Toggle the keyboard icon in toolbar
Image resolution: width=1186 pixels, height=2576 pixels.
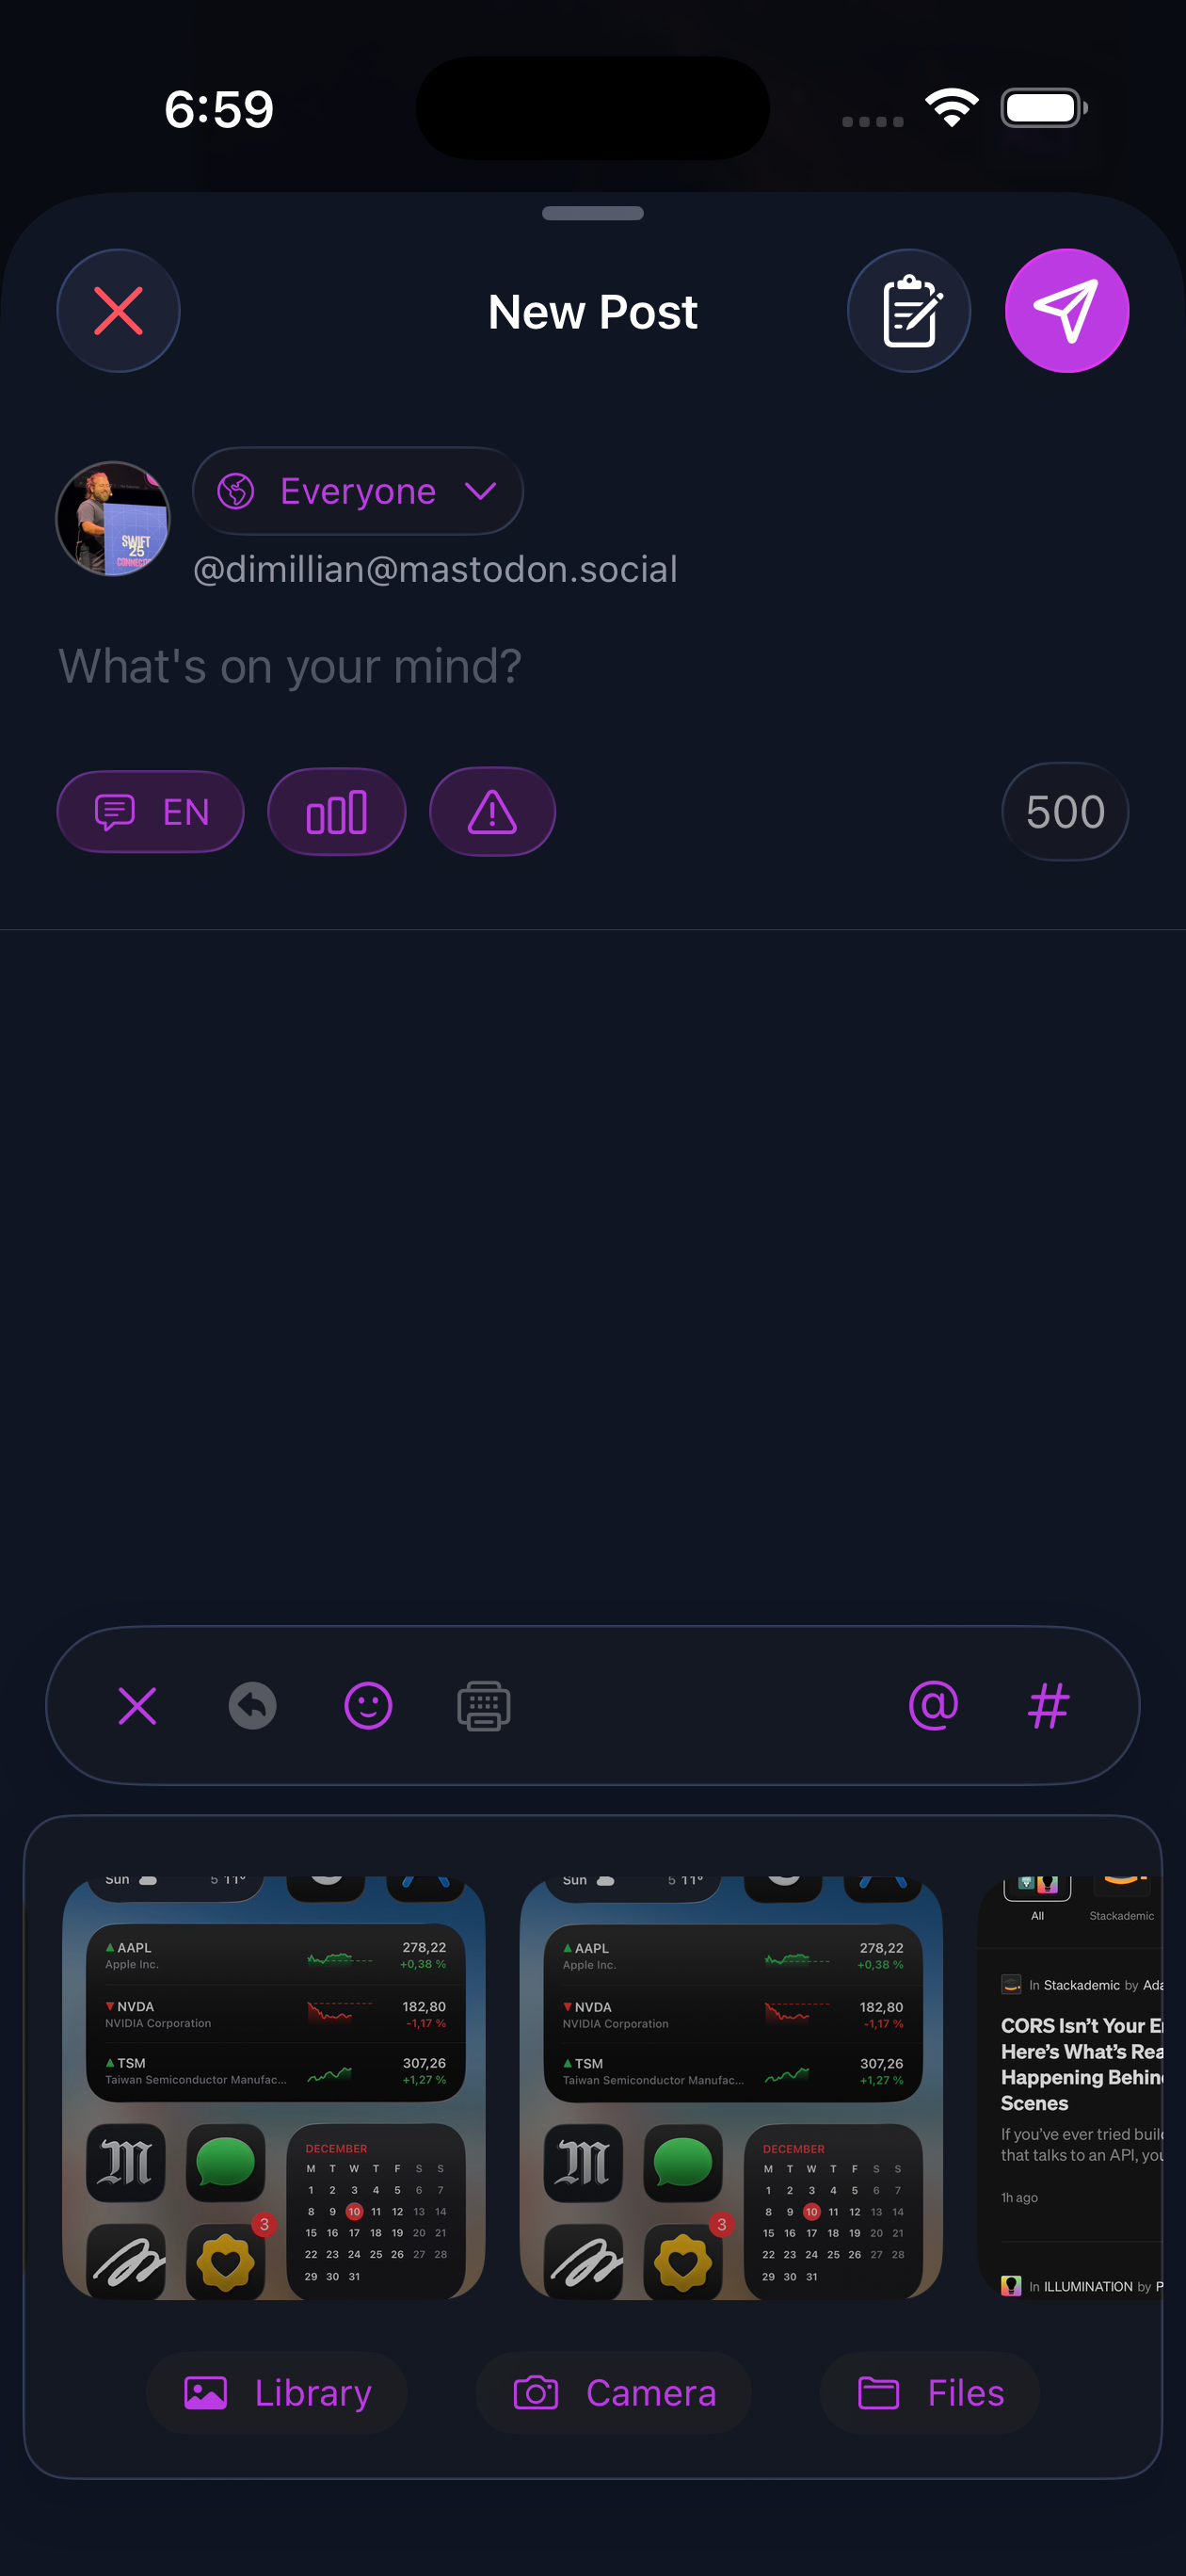(x=484, y=1706)
